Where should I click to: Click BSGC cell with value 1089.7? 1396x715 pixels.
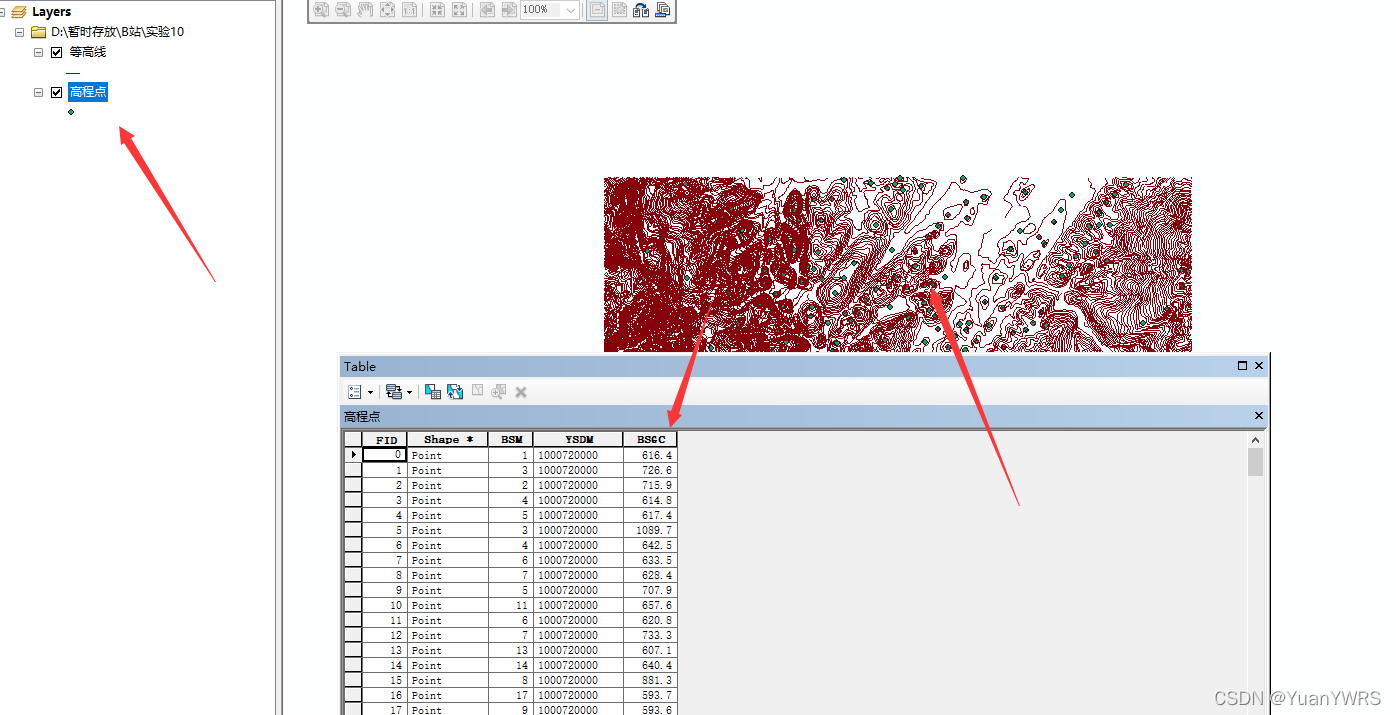coord(650,530)
